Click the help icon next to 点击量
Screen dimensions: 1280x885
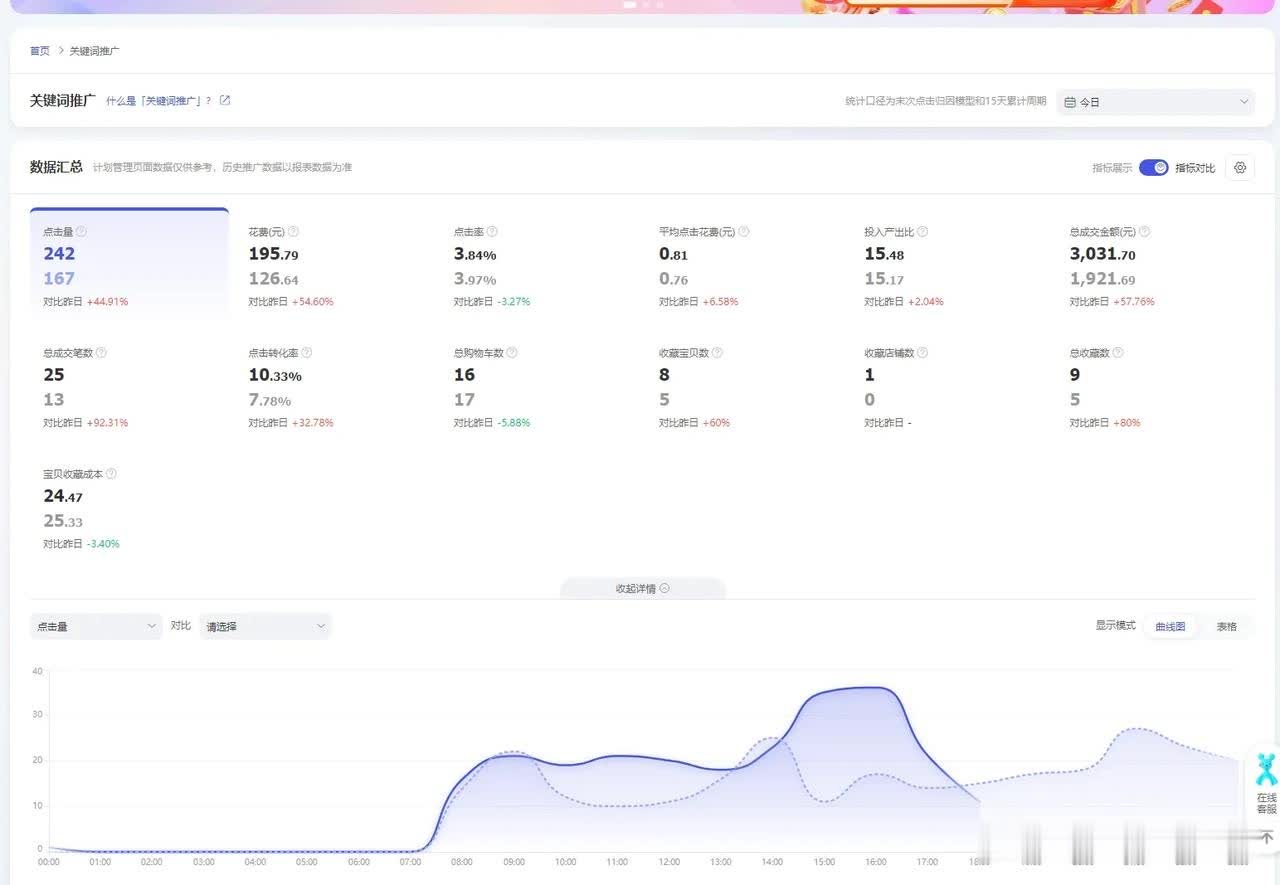81,231
